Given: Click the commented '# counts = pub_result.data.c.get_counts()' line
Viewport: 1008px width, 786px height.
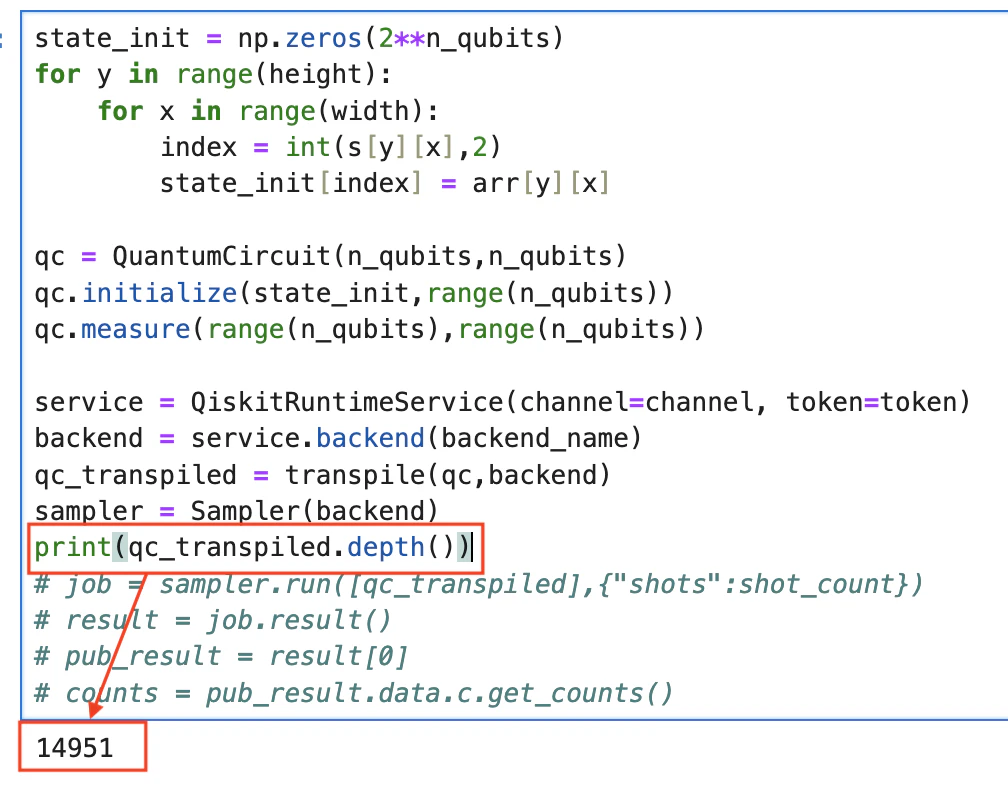Looking at the screenshot, I should (x=354, y=693).
